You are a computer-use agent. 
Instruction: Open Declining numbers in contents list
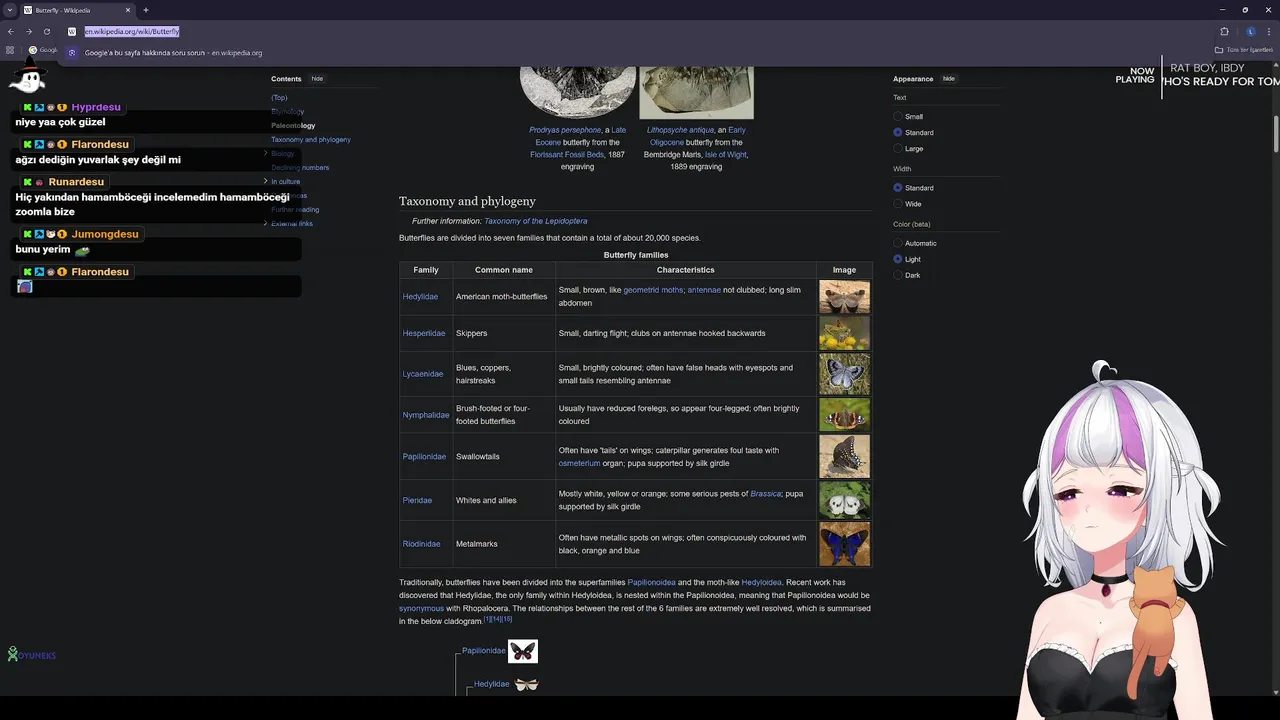pos(300,167)
